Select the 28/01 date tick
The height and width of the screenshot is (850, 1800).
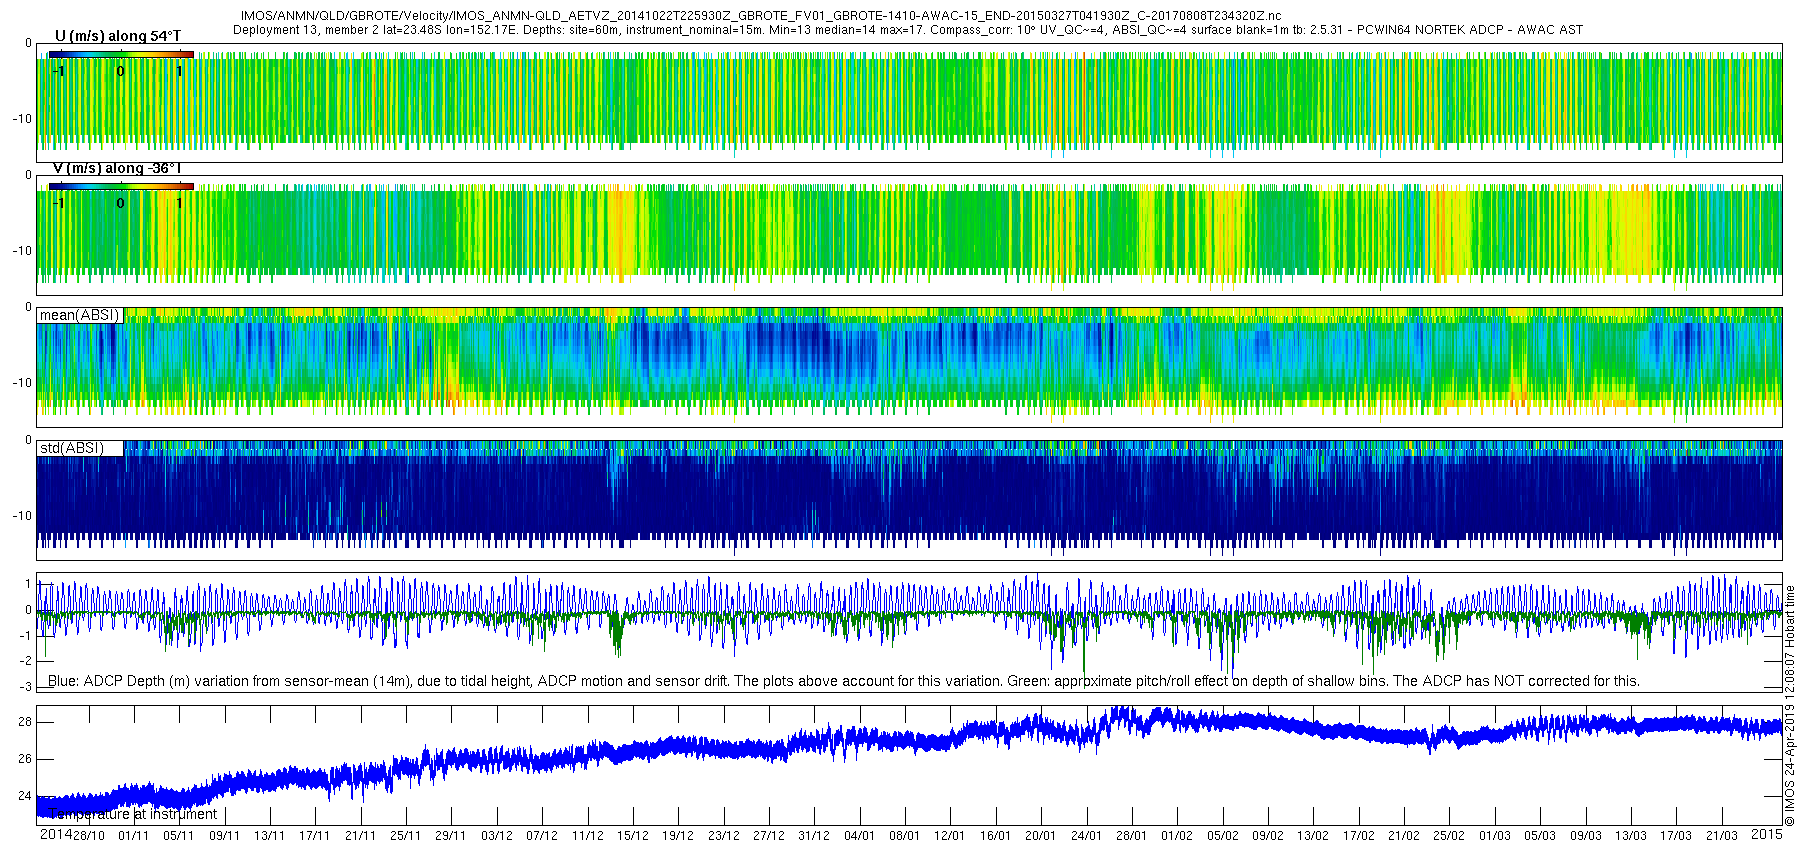pos(1131,836)
